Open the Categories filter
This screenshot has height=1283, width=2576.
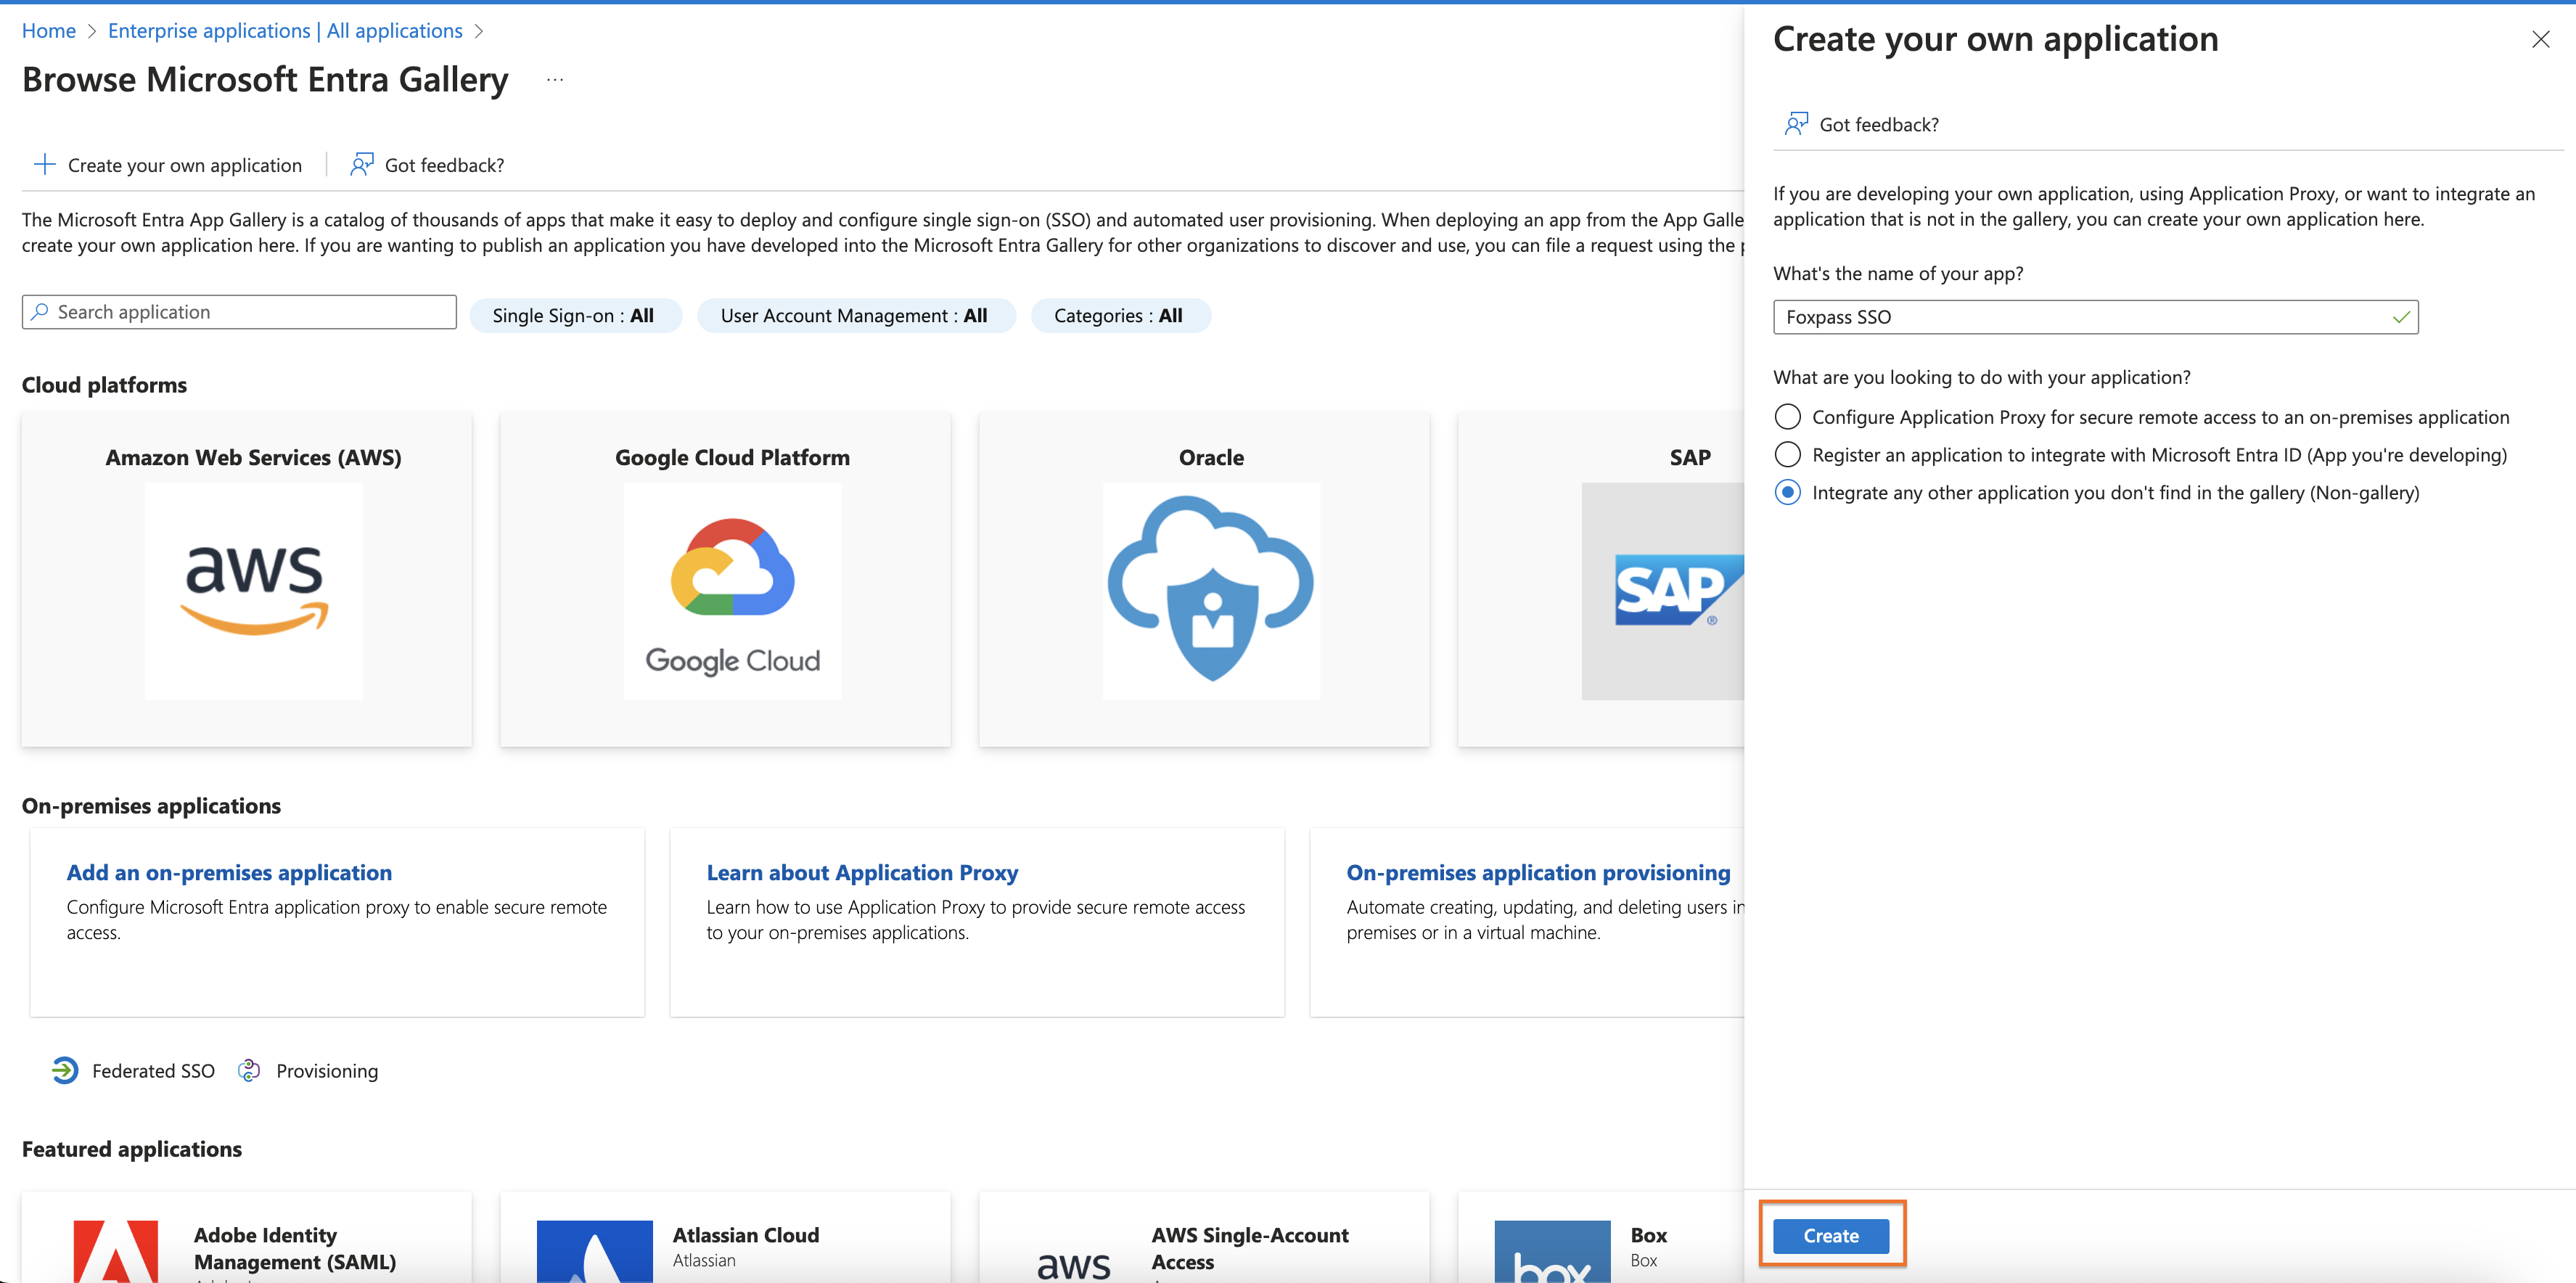pos(1120,316)
